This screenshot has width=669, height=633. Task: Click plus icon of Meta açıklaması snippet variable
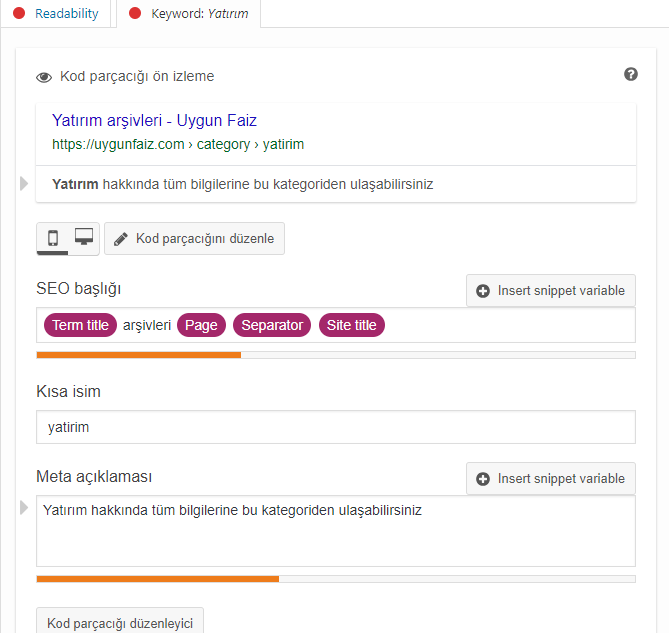click(x=483, y=479)
